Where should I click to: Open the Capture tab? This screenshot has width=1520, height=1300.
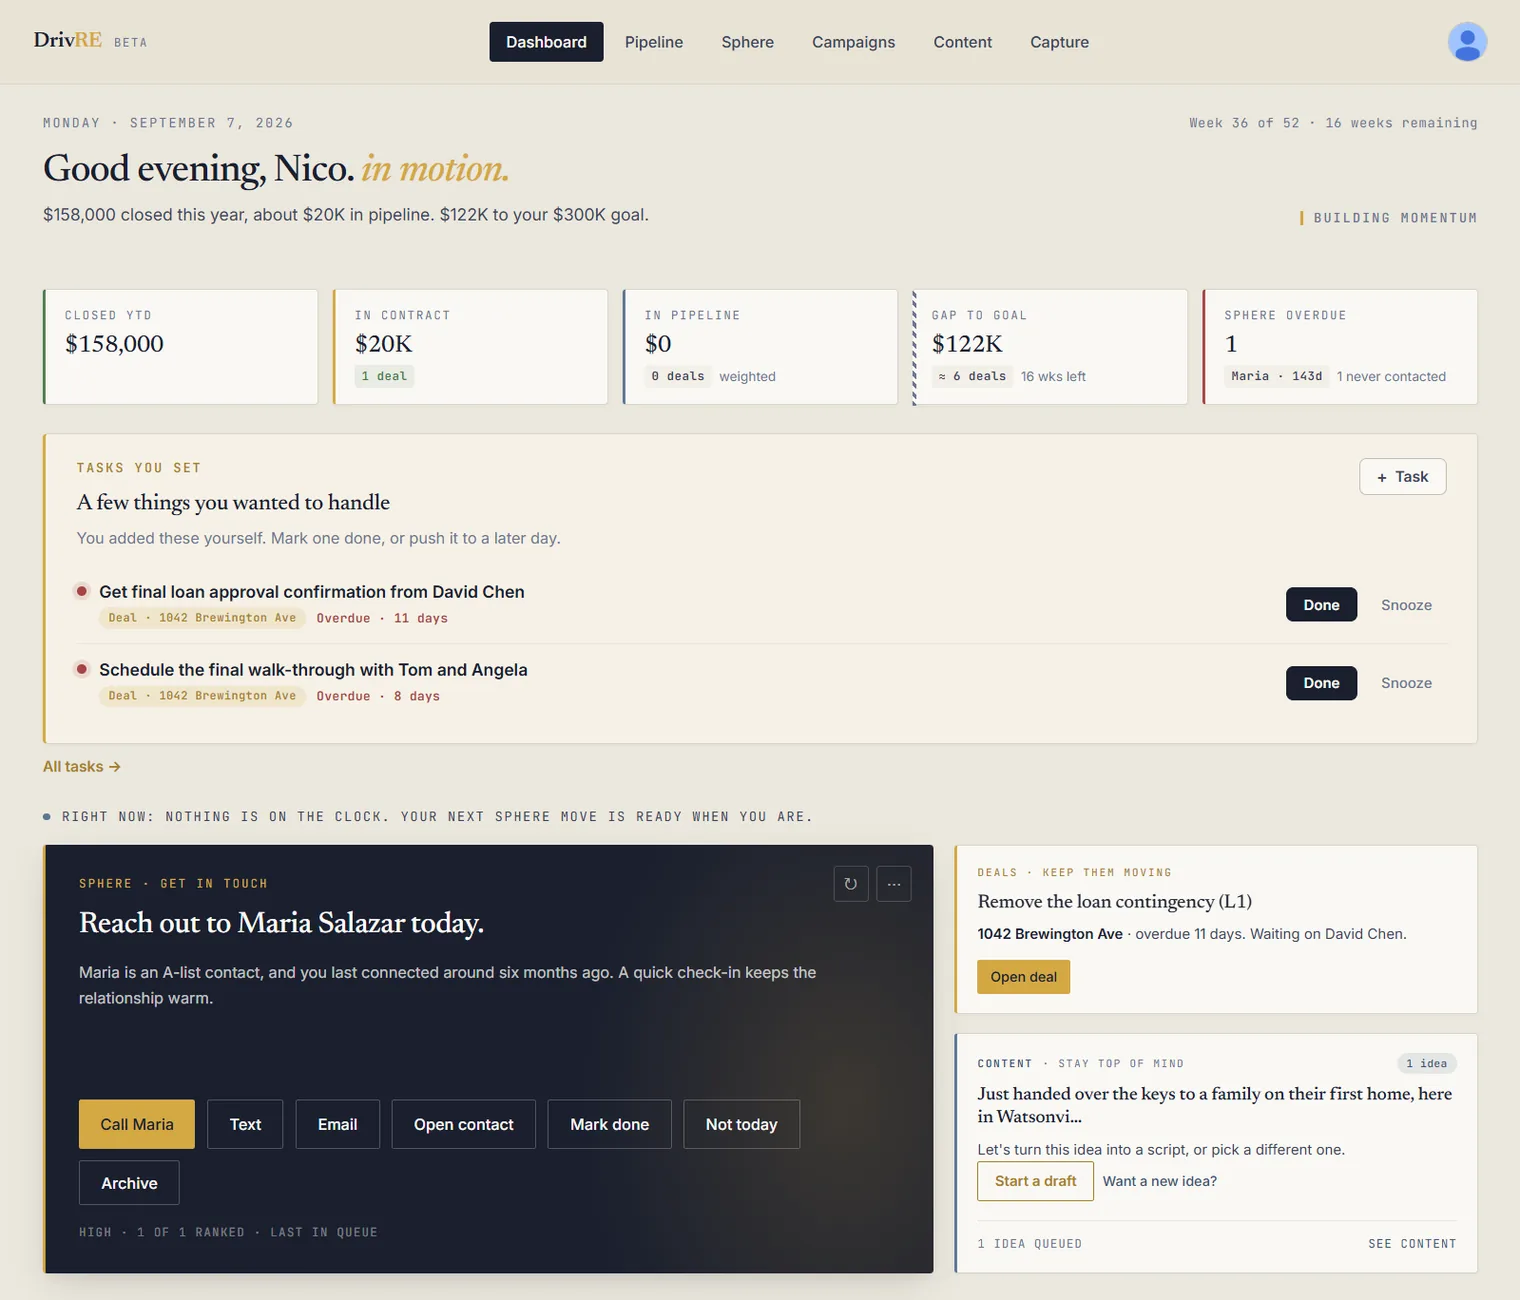click(1059, 42)
